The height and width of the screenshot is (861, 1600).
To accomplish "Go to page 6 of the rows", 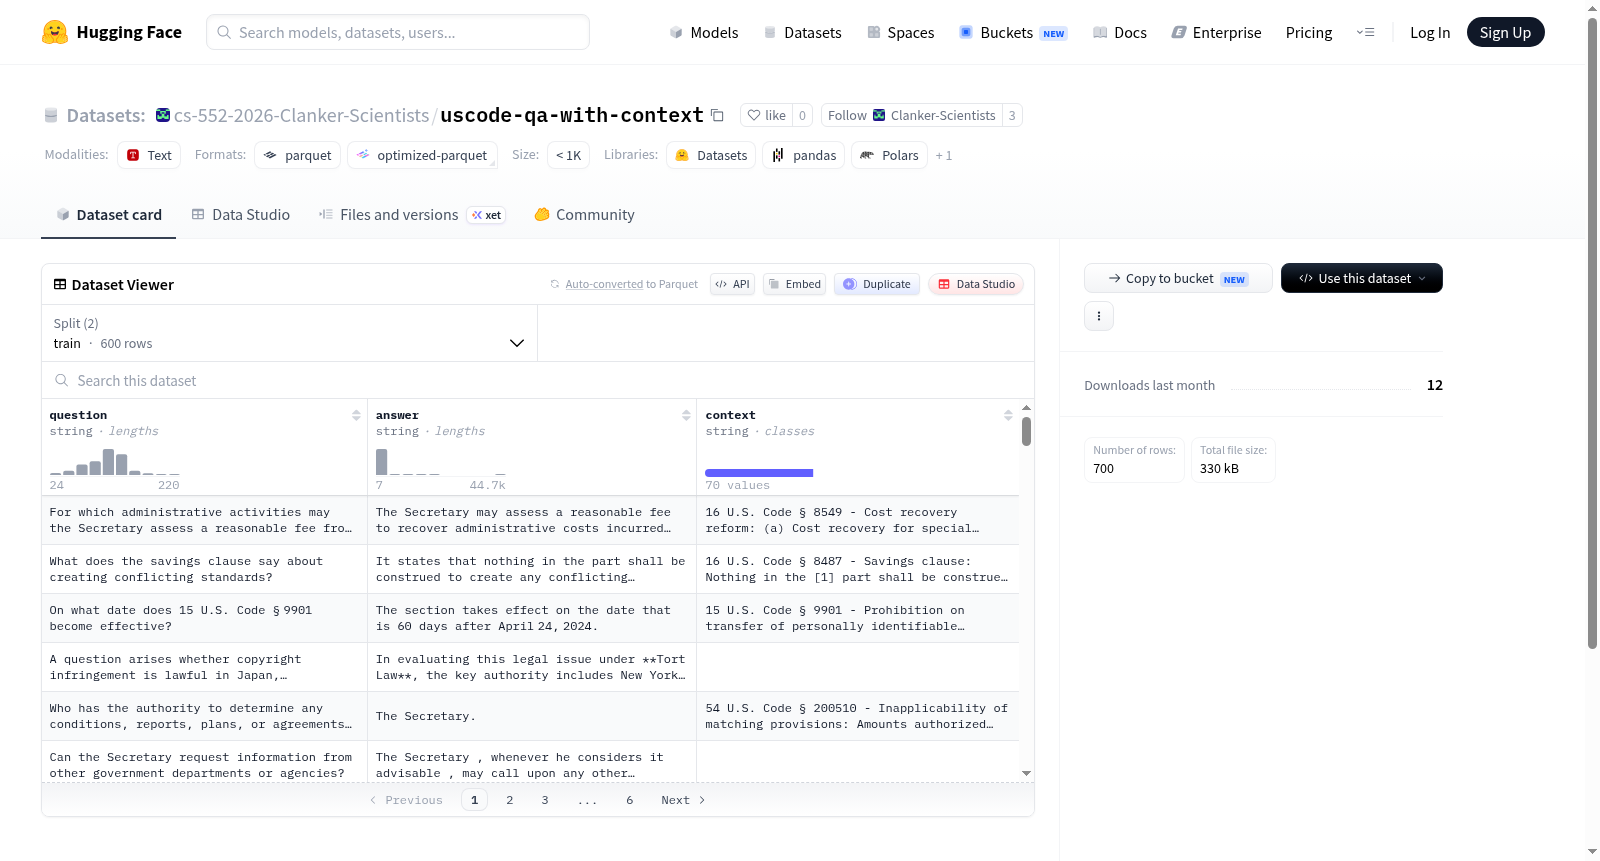I will click(630, 800).
